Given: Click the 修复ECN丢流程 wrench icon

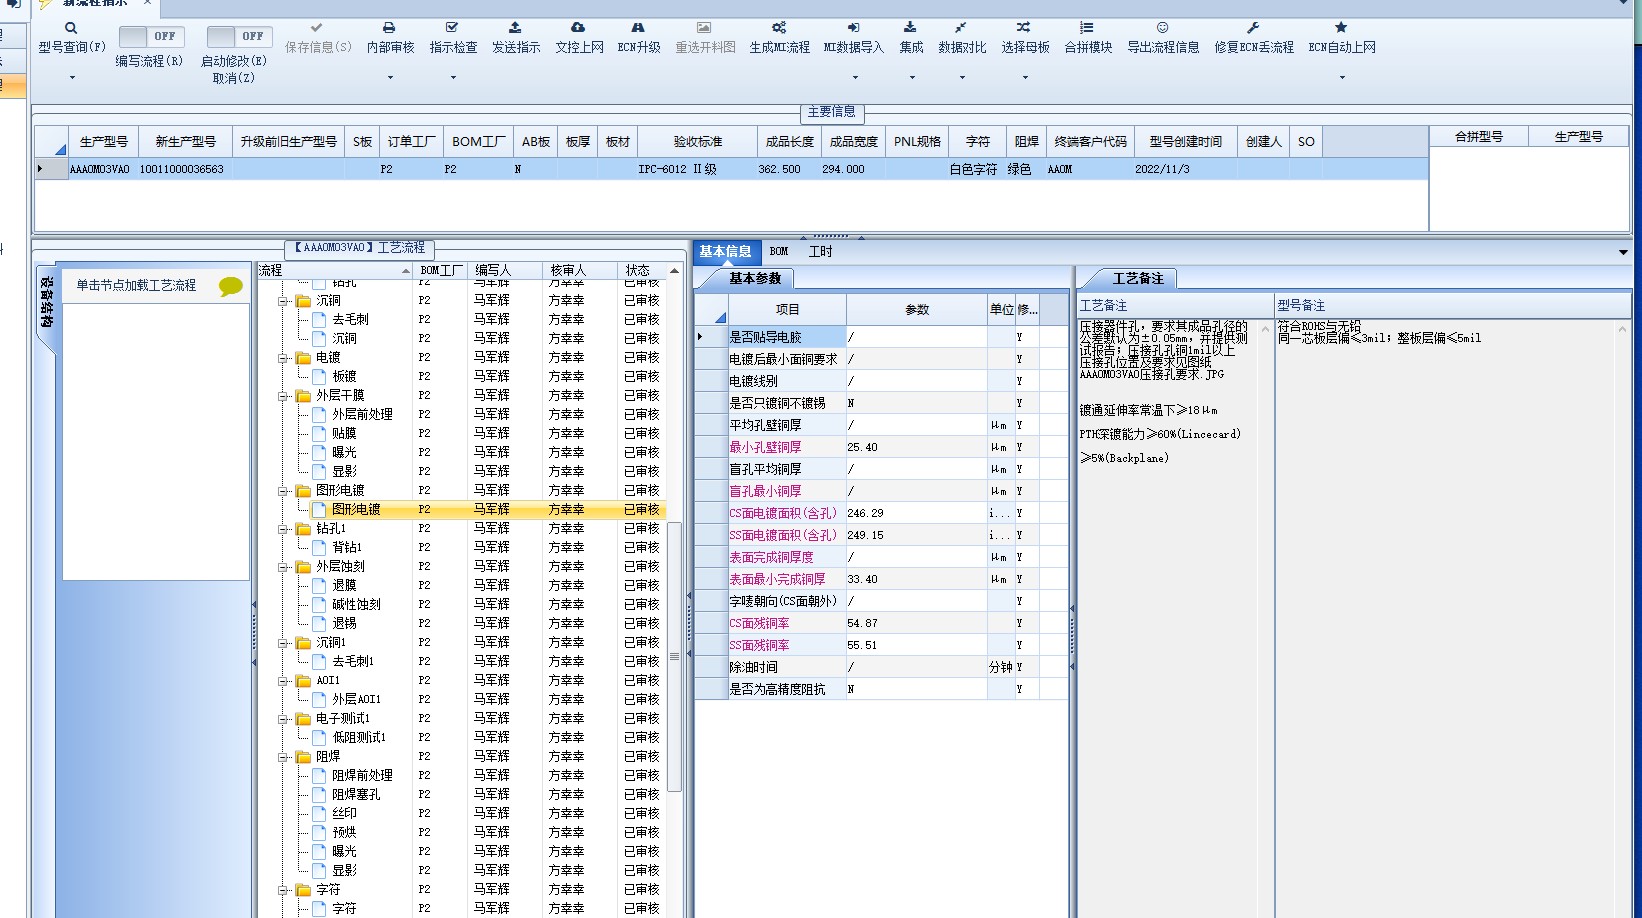Looking at the screenshot, I should coord(1253,28).
